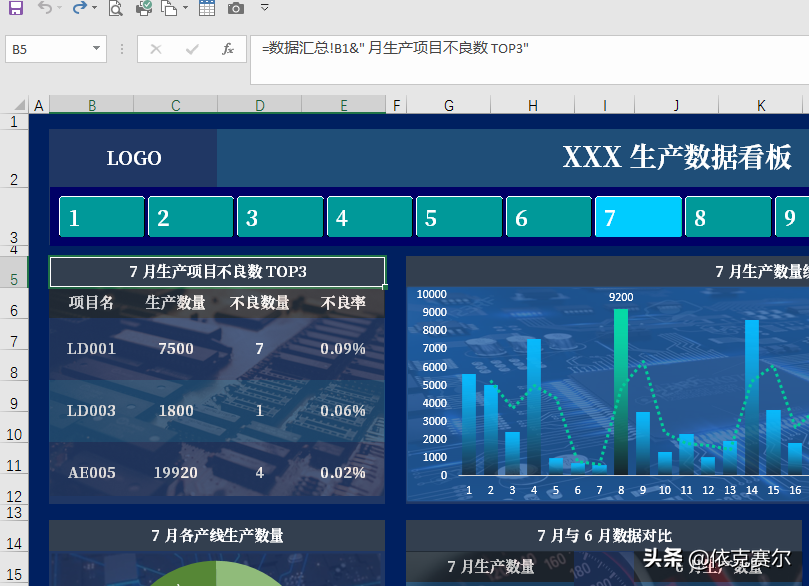
Task: Click the Undo arrow icon
Action: tap(45, 8)
